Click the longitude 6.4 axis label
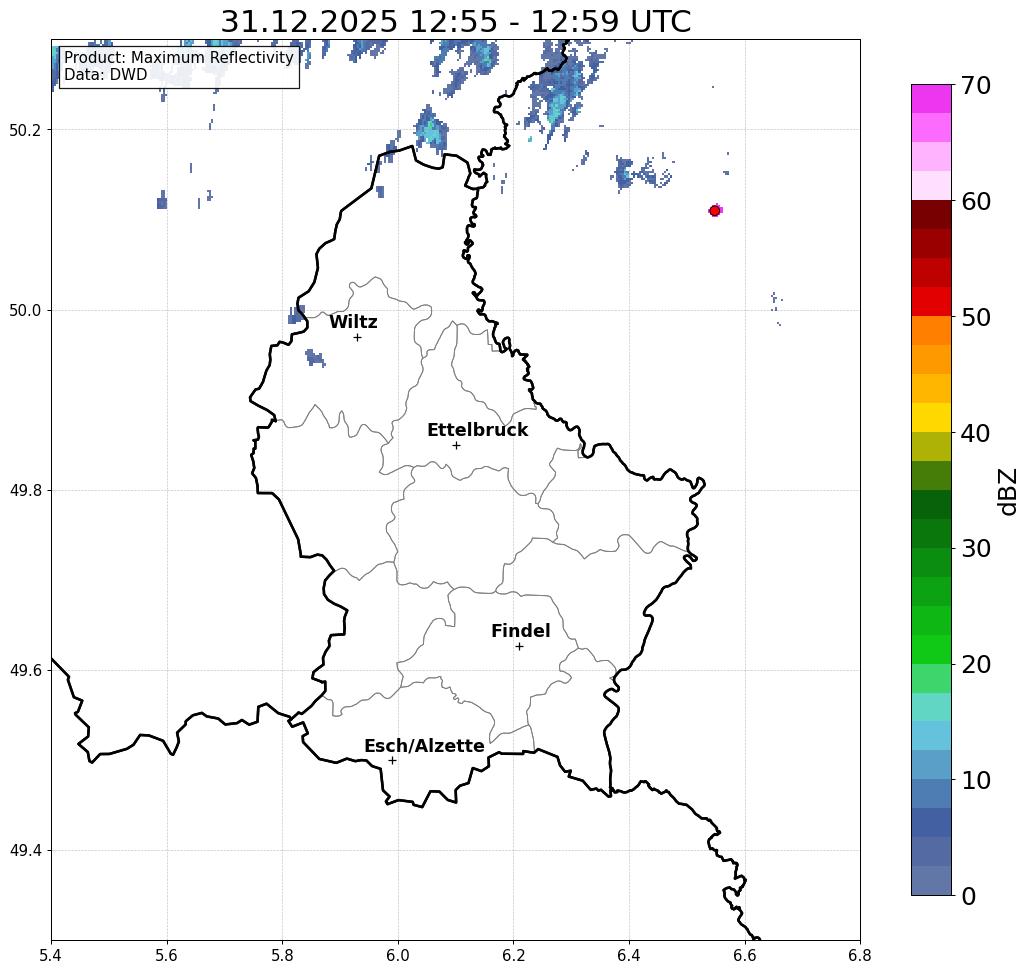The width and height of the screenshot is (1029, 973). 629,955
